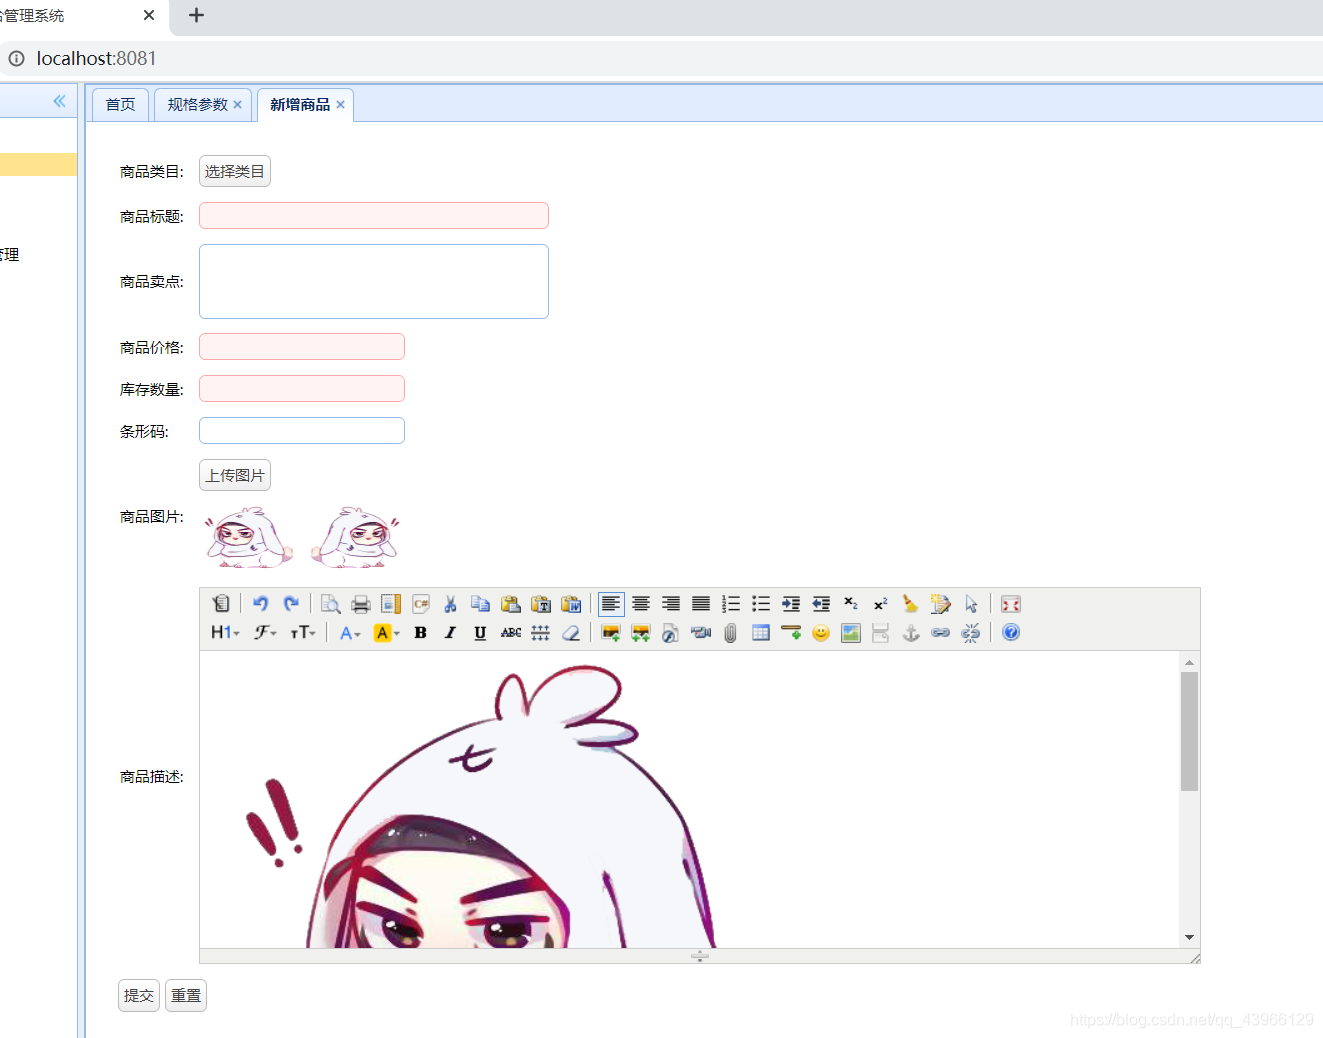Viewport: 1323px width, 1038px height.
Task: Toggle strikethrough formatting
Action: [x=511, y=632]
